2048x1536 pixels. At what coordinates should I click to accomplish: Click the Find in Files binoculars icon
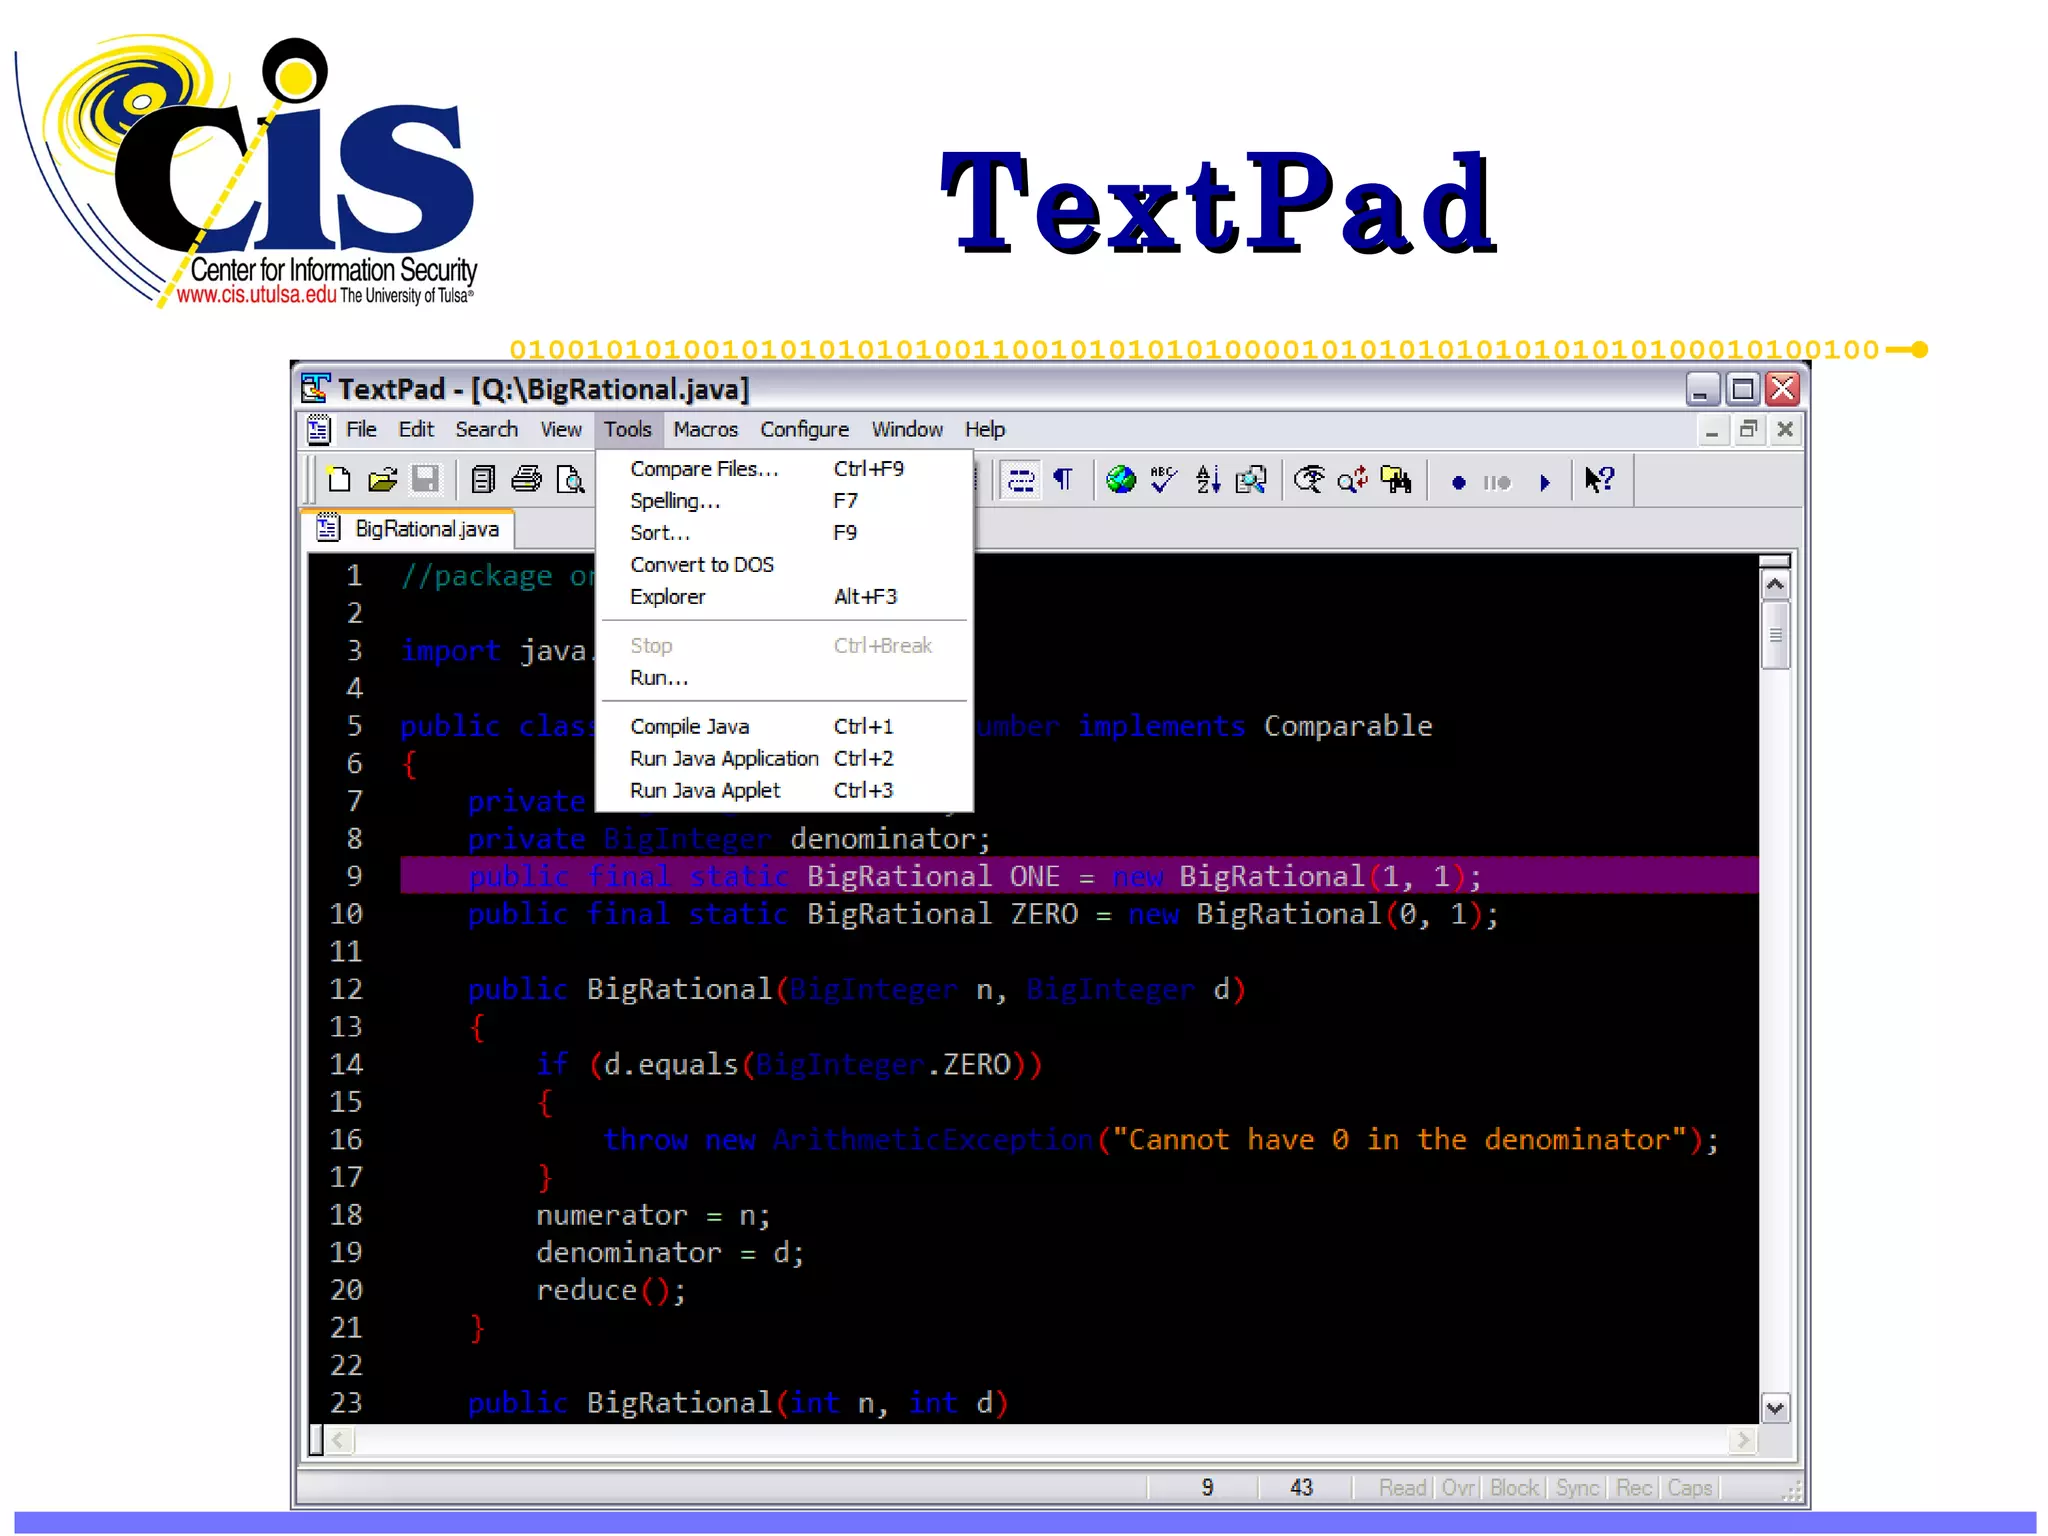point(1396,481)
